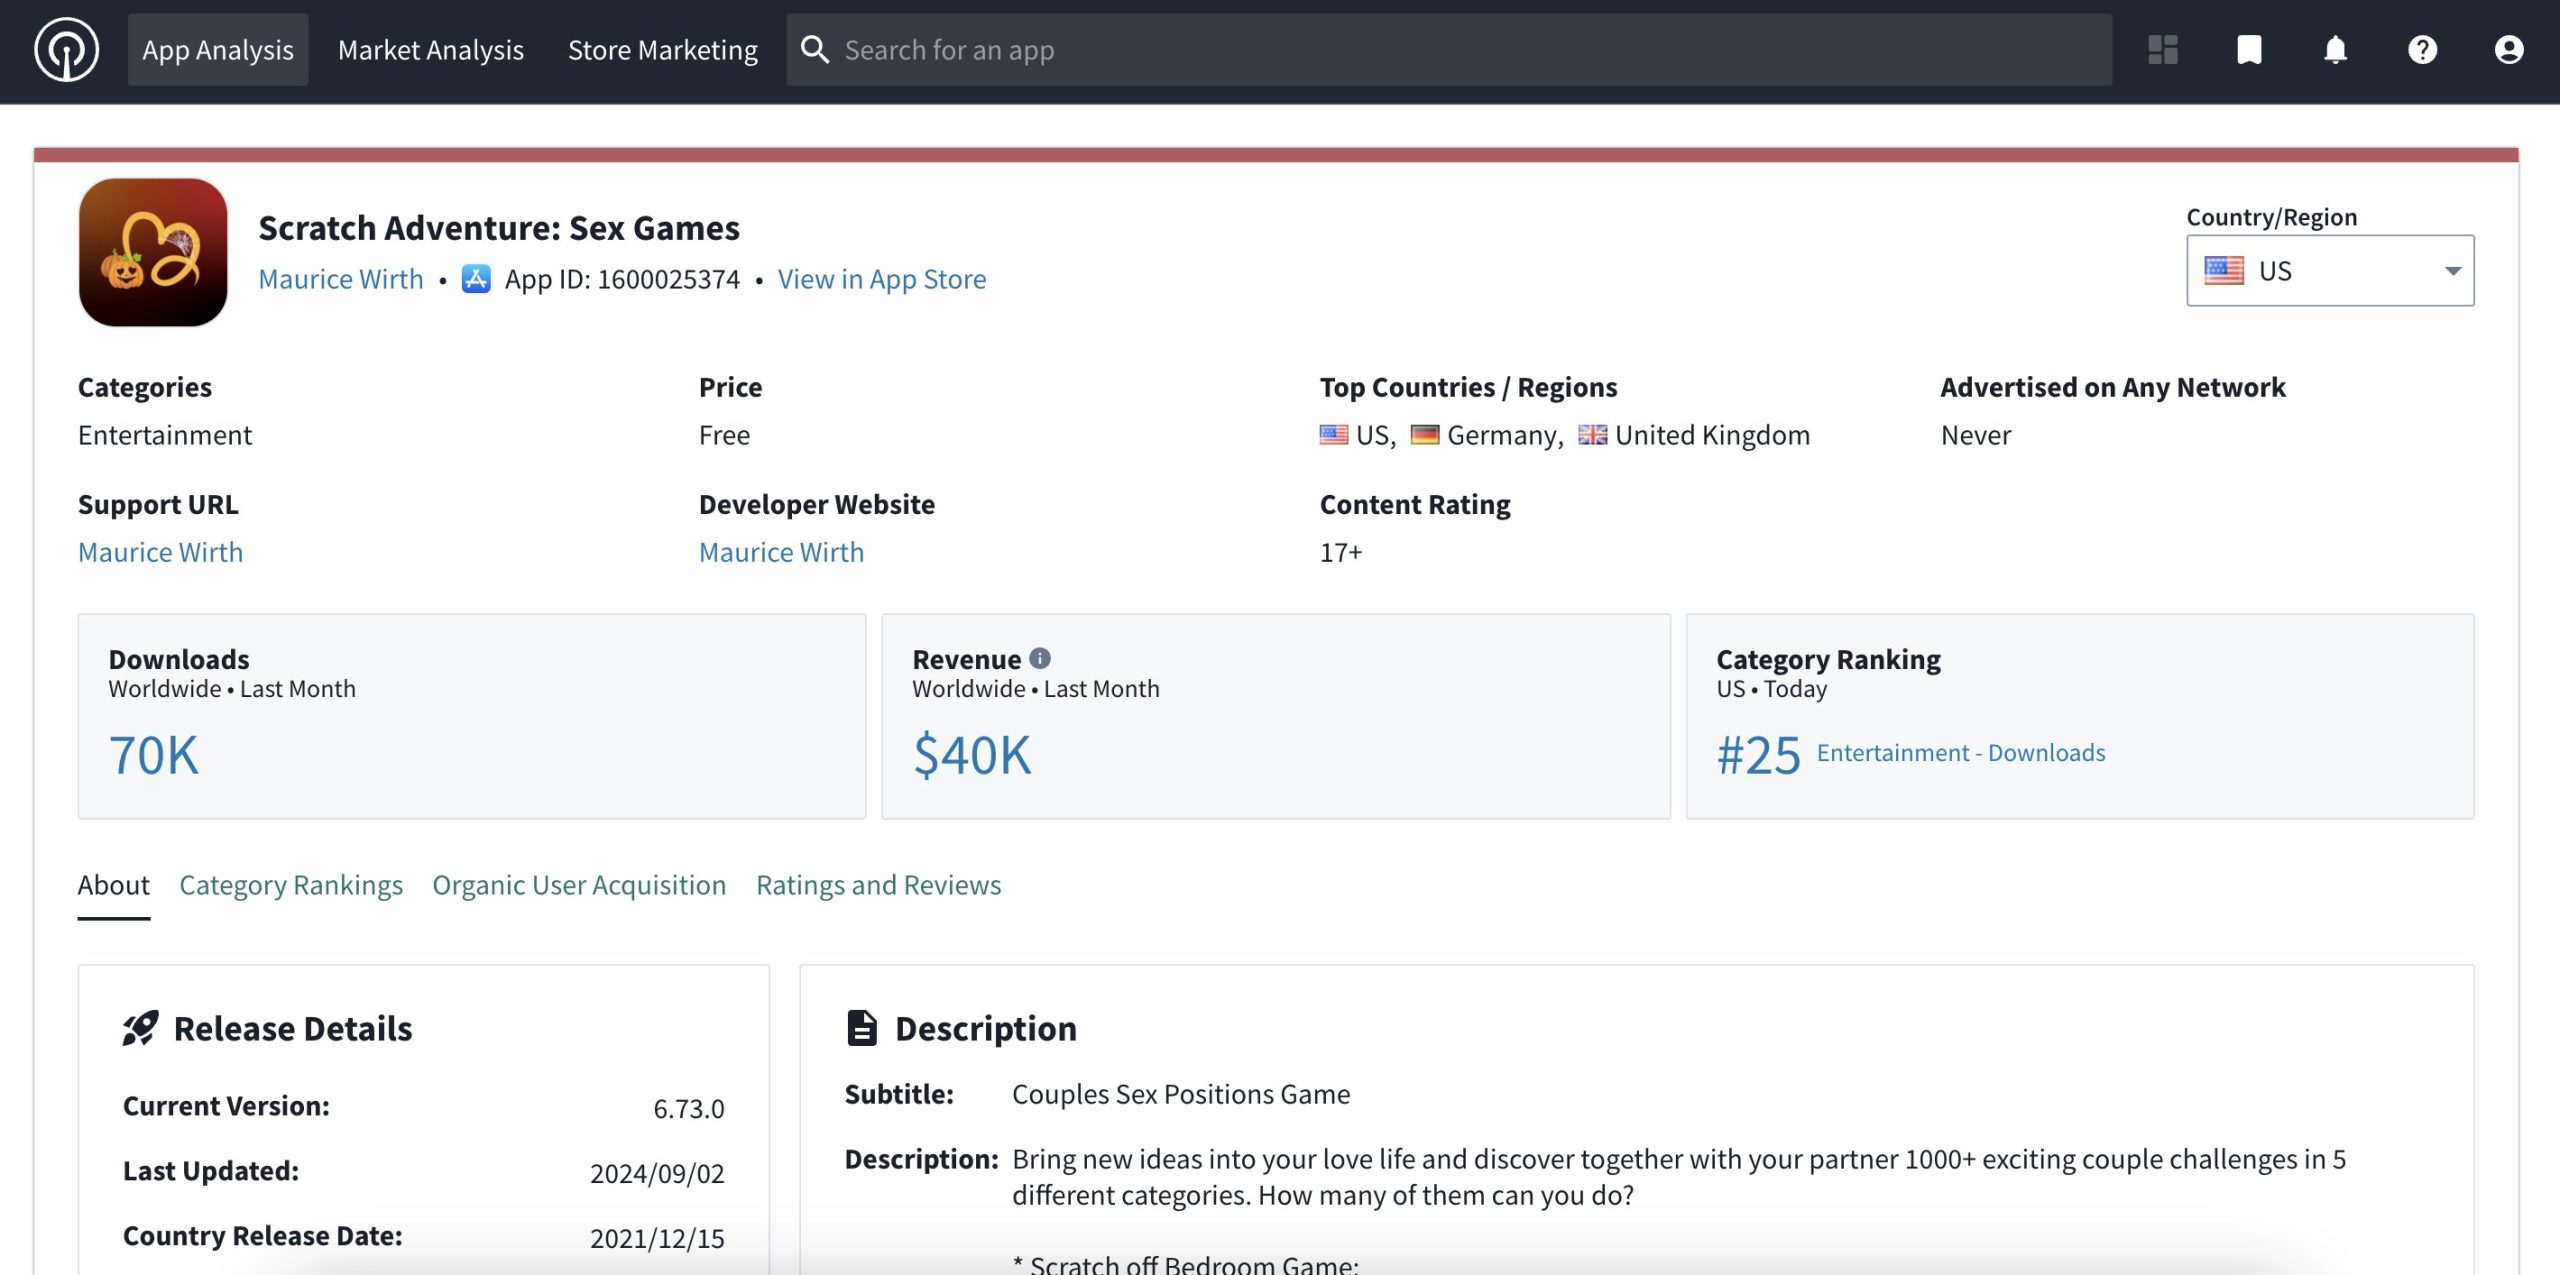Click the App Store platform icon
The image size is (2560, 1275).
pyautogui.click(x=476, y=279)
